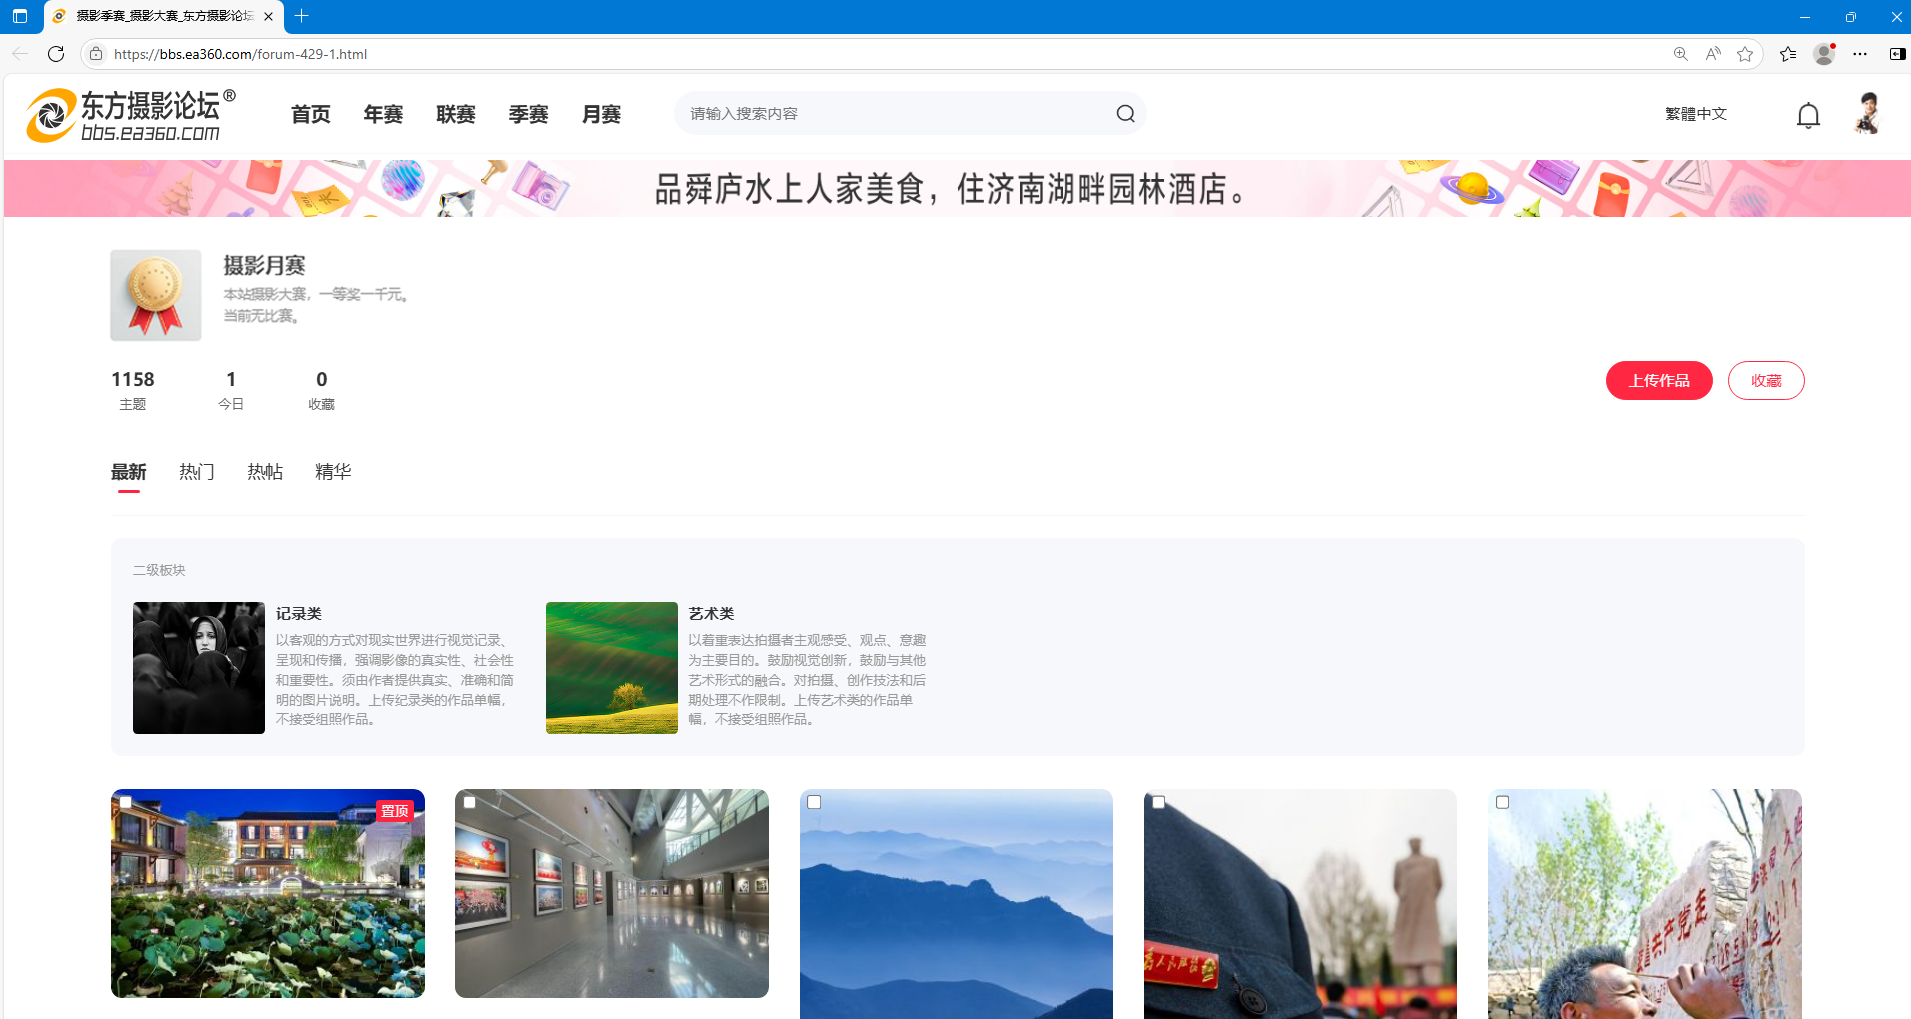The width and height of the screenshot is (1911, 1019).
Task: Select checkbox on the statue photo
Action: (1158, 802)
